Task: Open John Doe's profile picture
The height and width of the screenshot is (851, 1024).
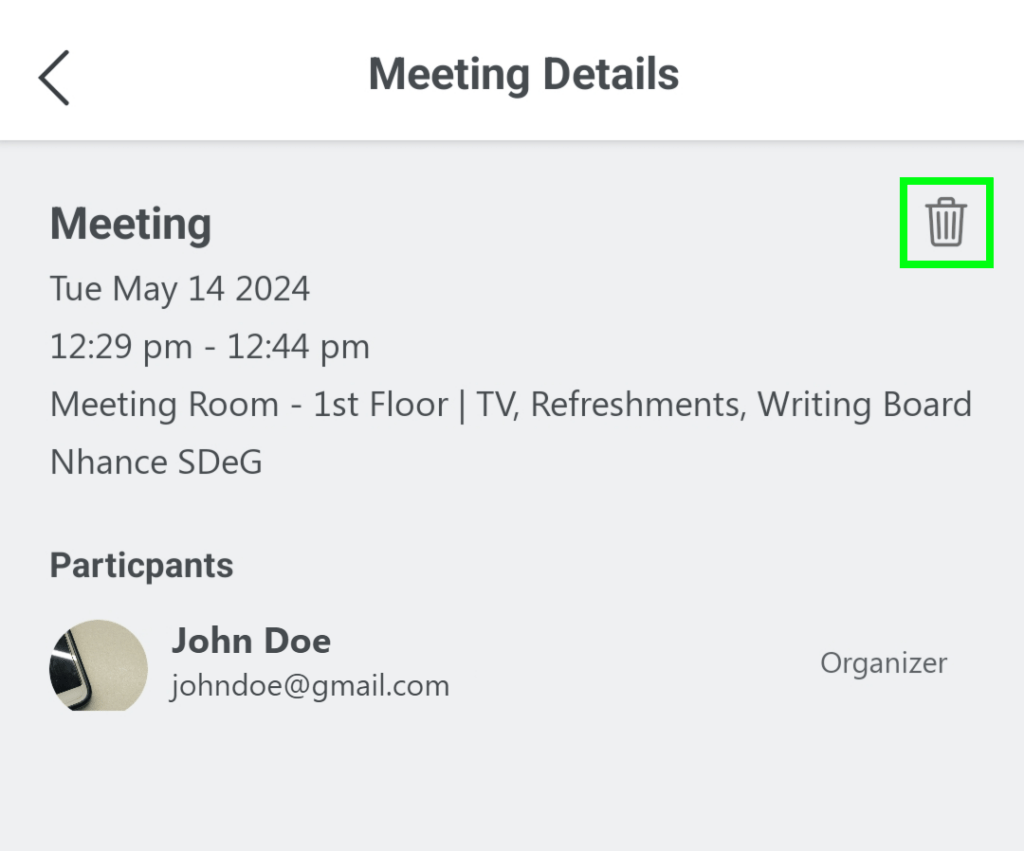Action: pyautogui.click(x=98, y=665)
